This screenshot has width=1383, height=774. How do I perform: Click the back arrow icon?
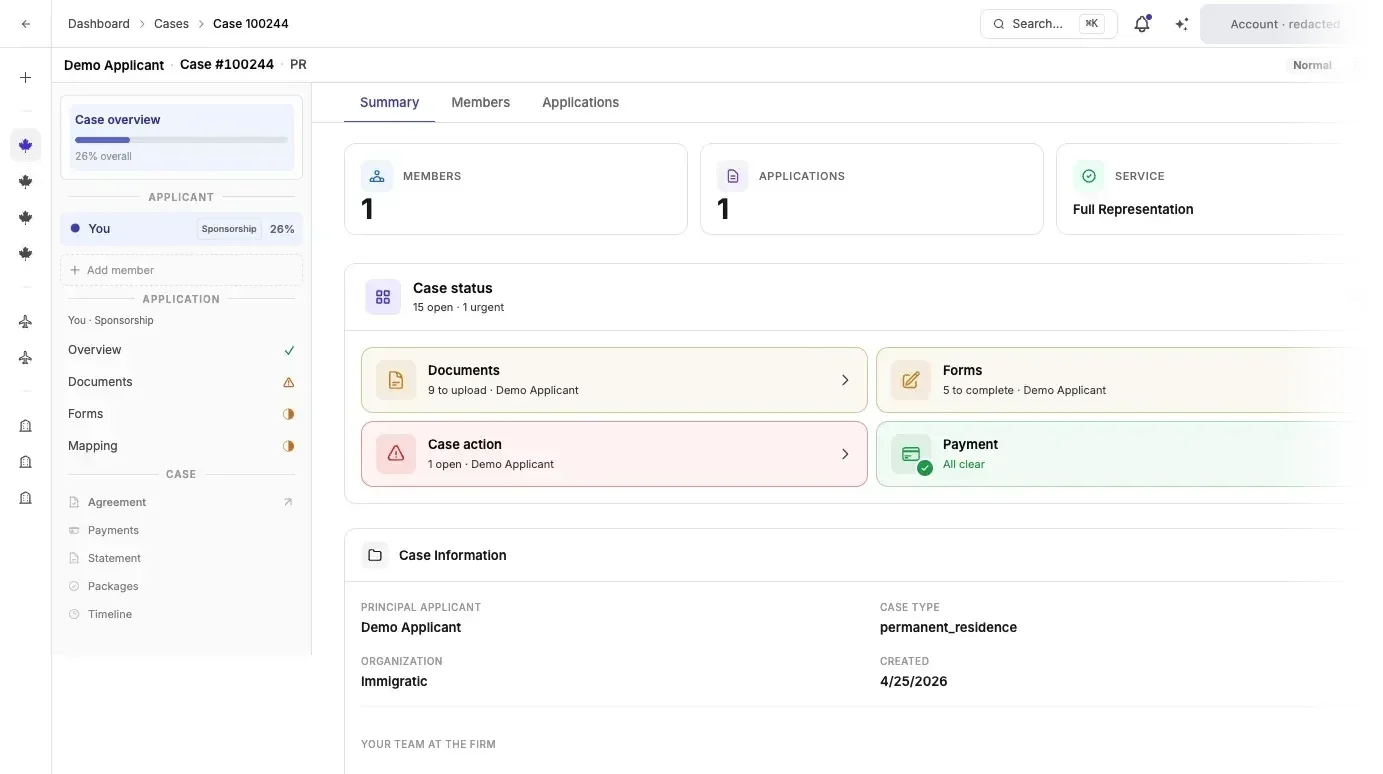click(26, 24)
